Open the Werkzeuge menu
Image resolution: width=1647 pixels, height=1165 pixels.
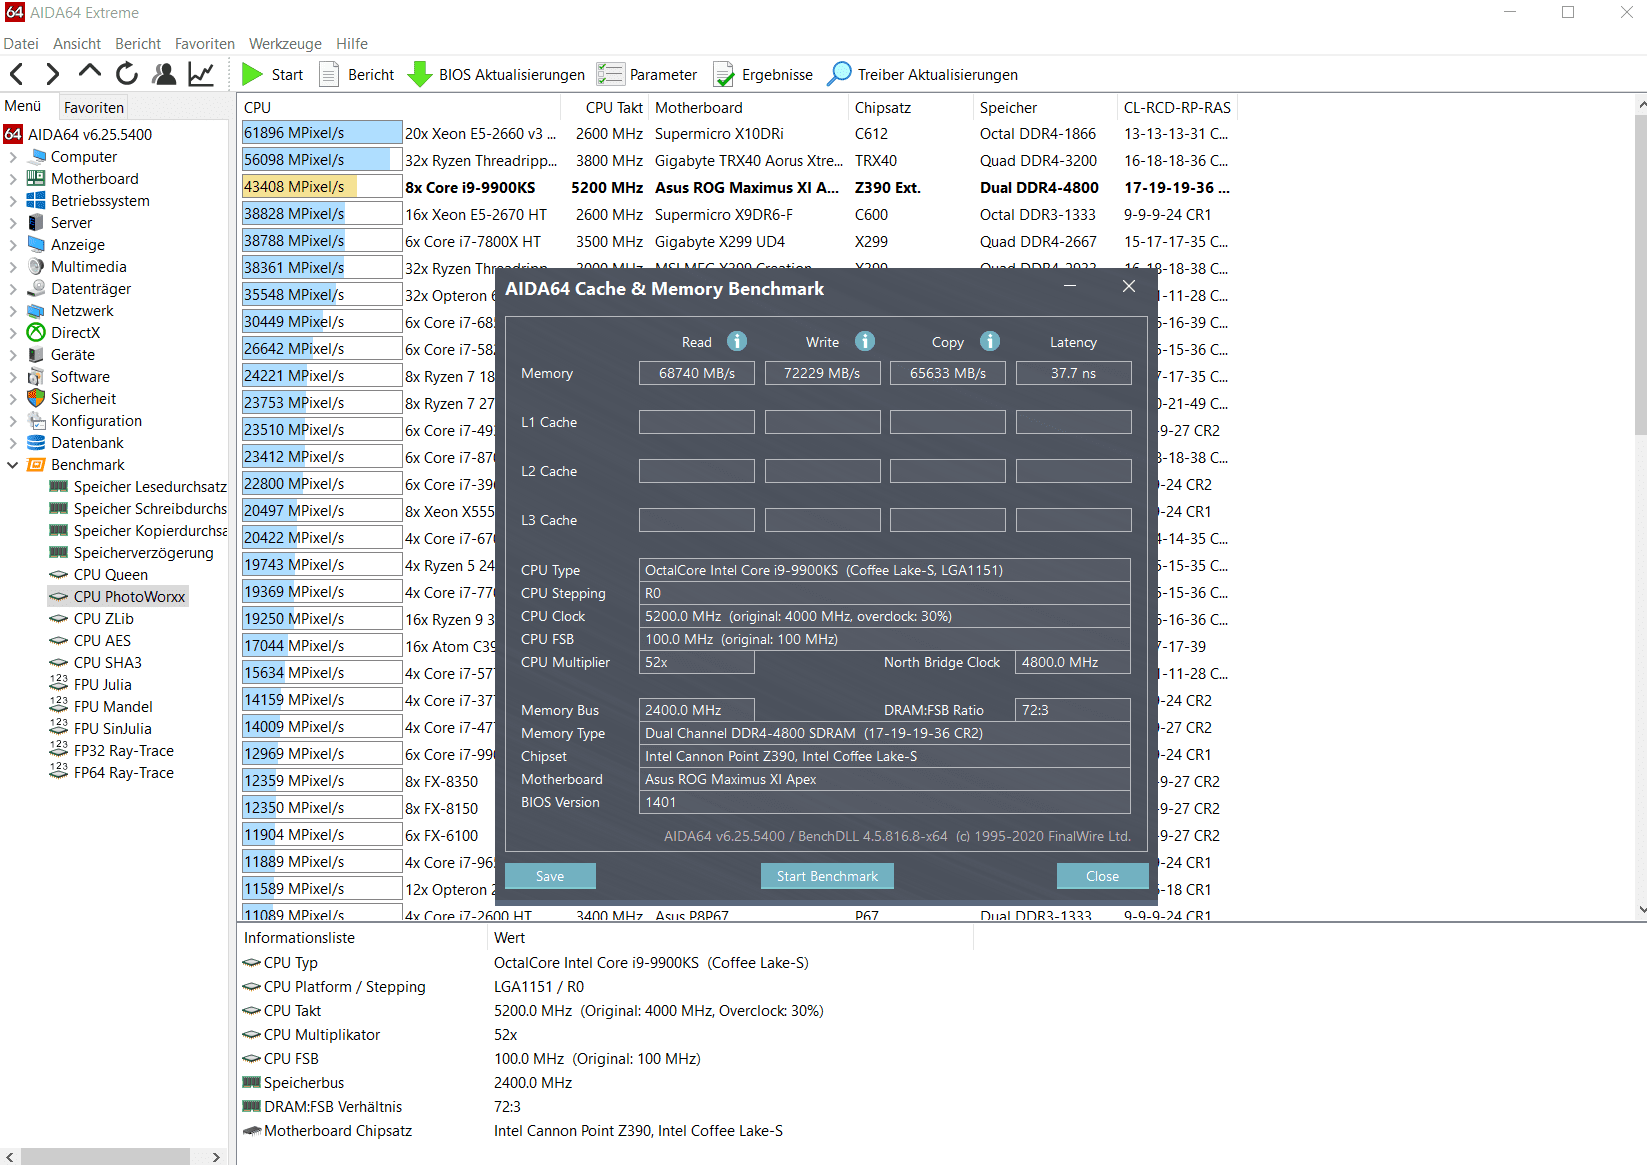point(285,43)
